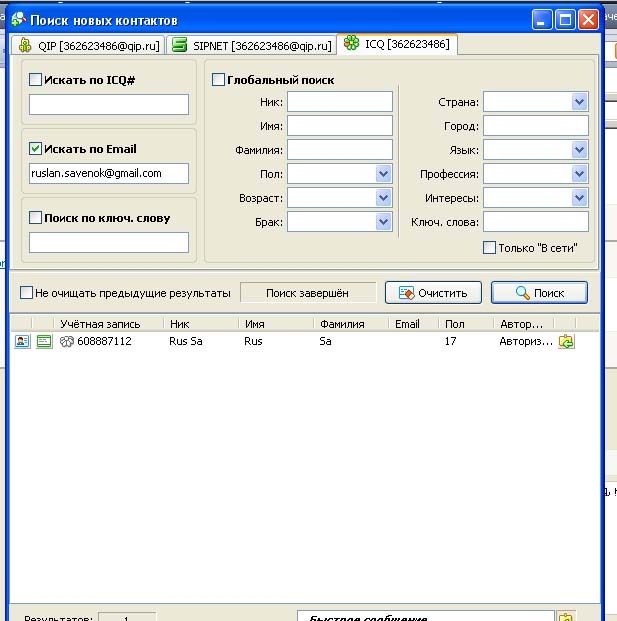Viewport: 617px width, 621px height.
Task: Open the Язык dropdown
Action: click(x=579, y=150)
